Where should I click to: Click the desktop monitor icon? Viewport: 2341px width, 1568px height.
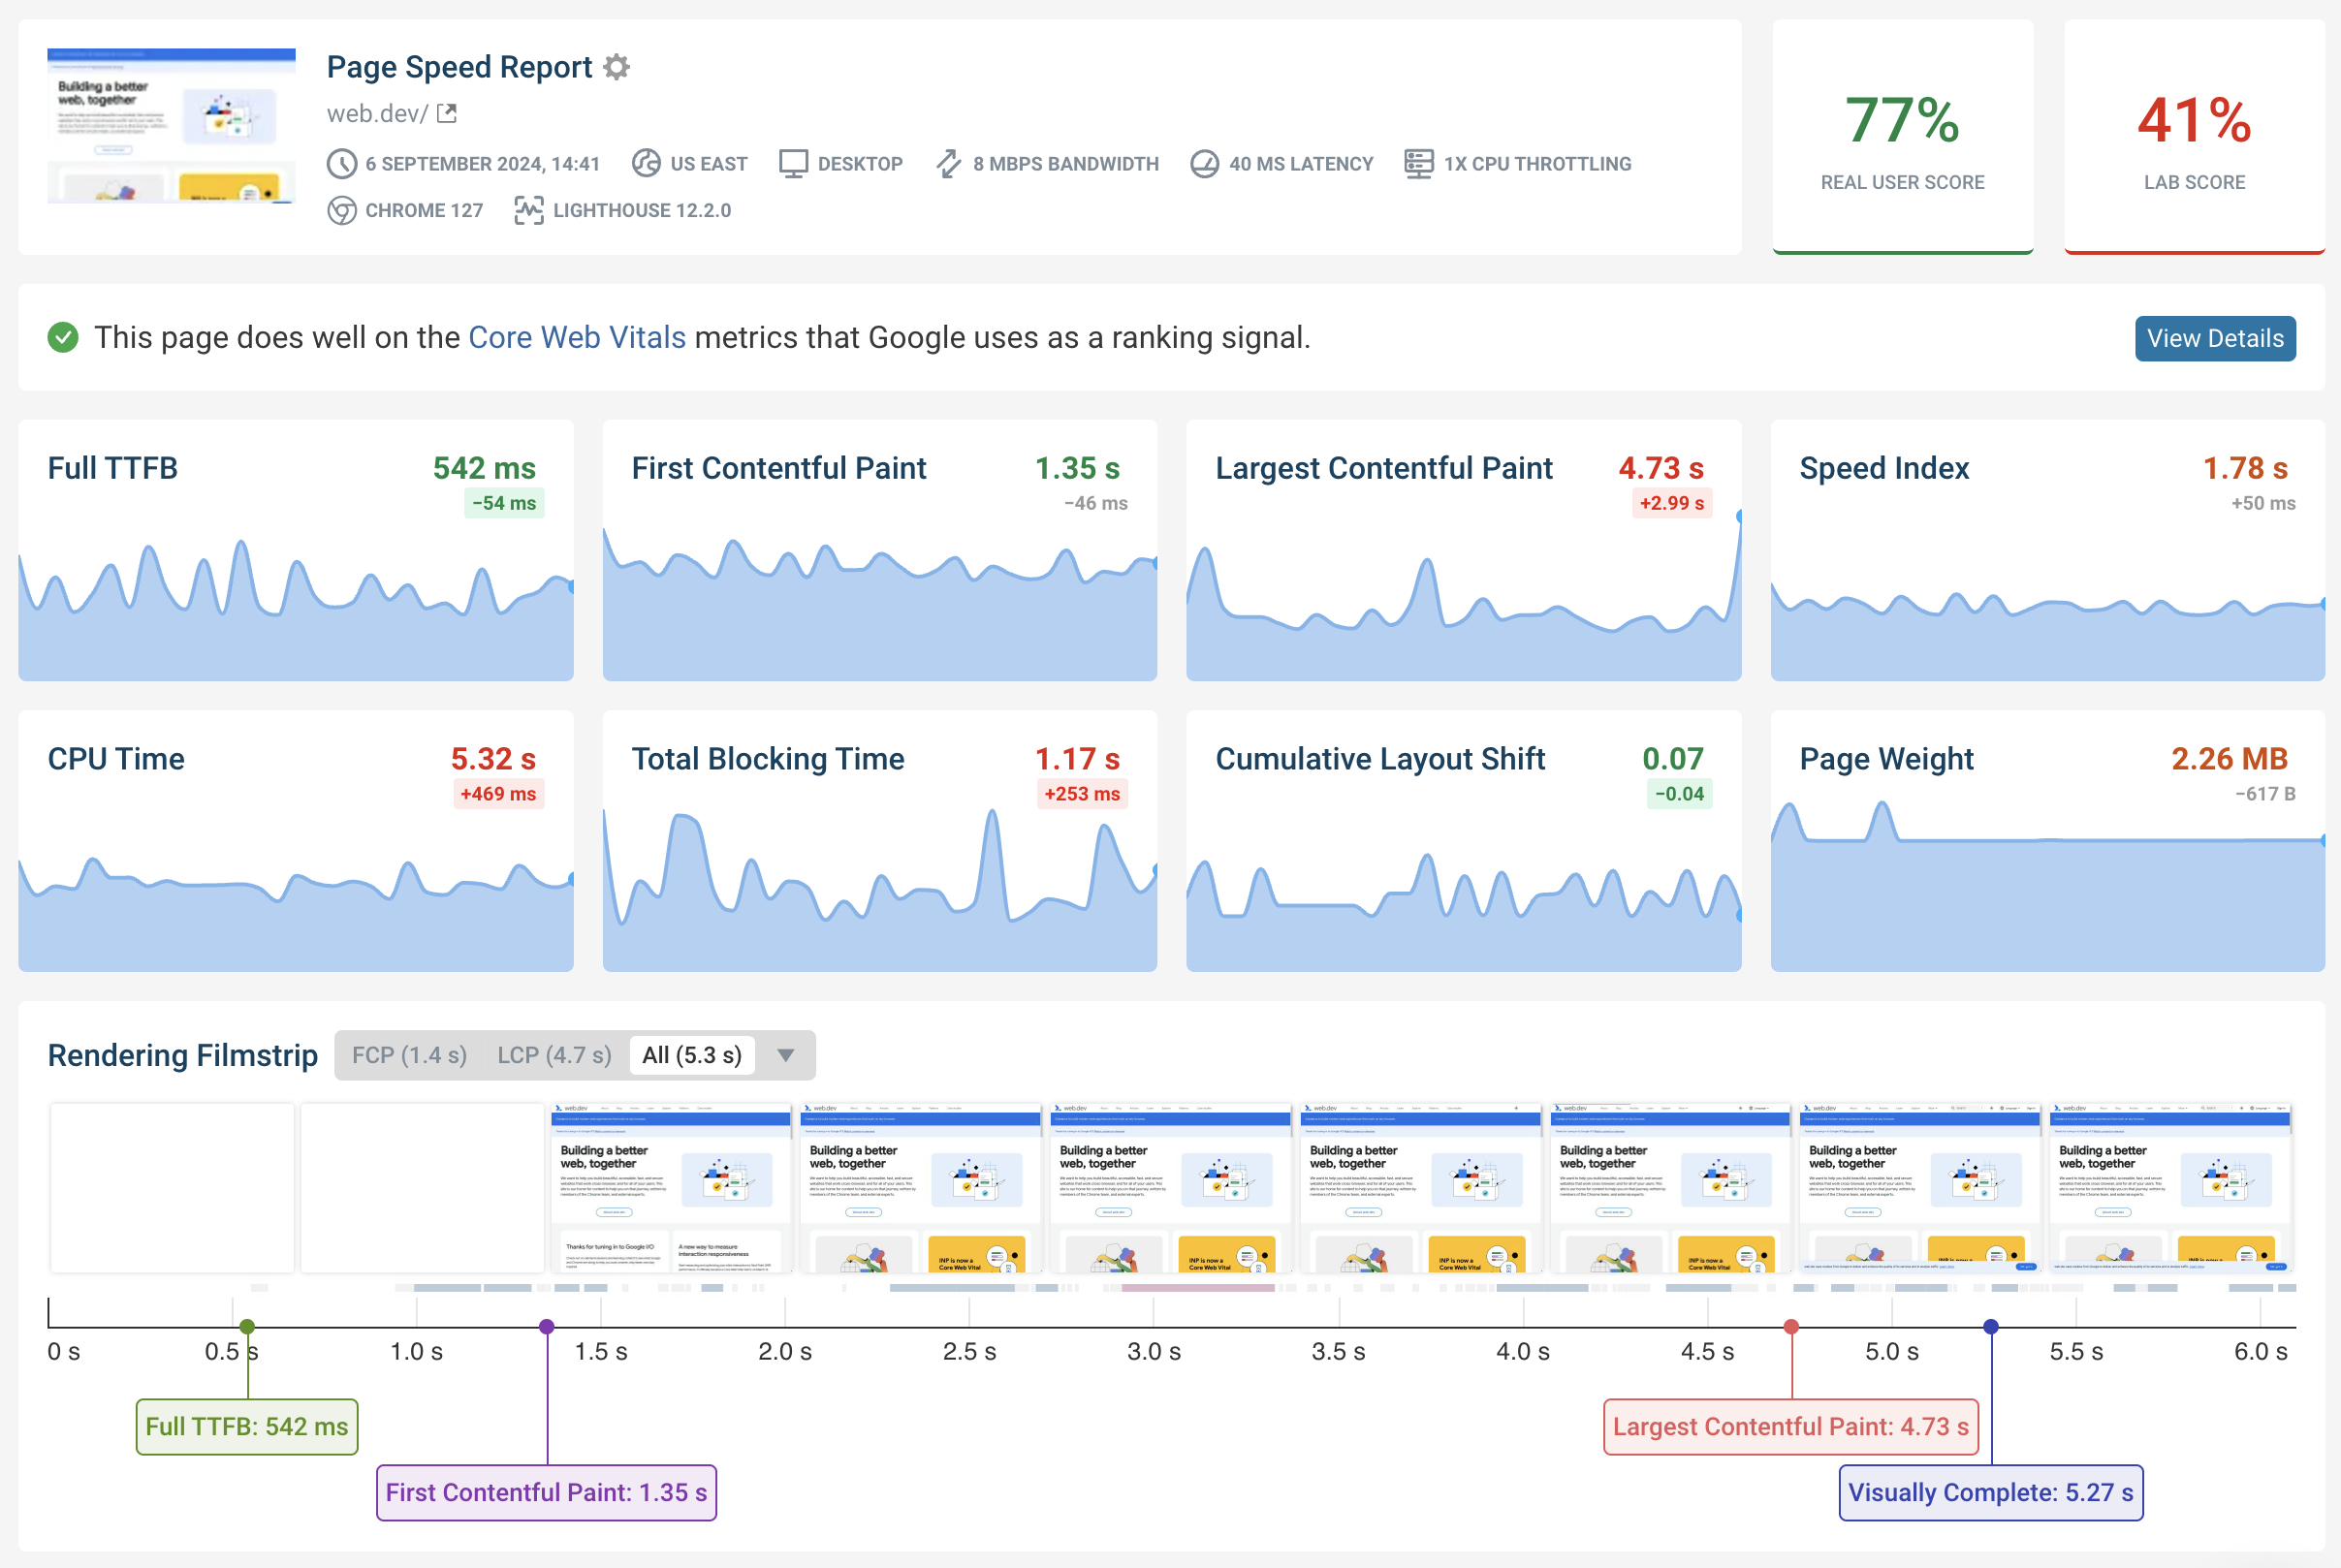[793, 164]
